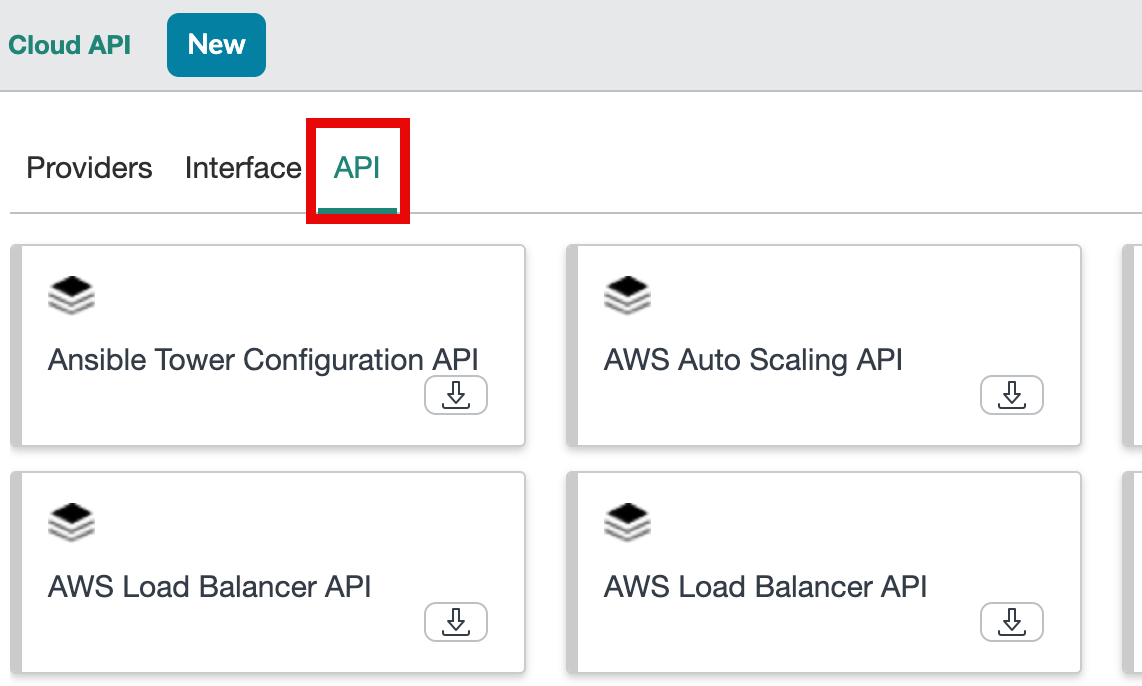Switch to the Providers tab
This screenshot has width=1142, height=686.
89,168
